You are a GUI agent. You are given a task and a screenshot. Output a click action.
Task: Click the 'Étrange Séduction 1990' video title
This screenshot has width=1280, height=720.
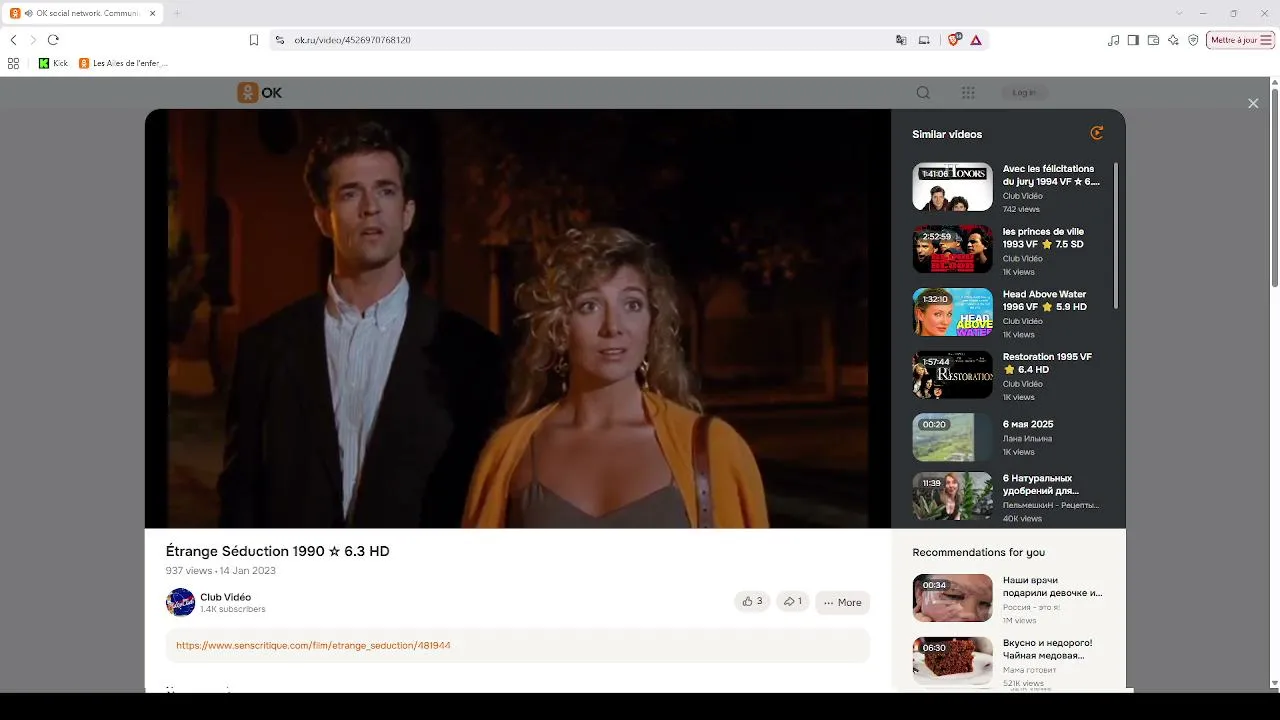278,551
